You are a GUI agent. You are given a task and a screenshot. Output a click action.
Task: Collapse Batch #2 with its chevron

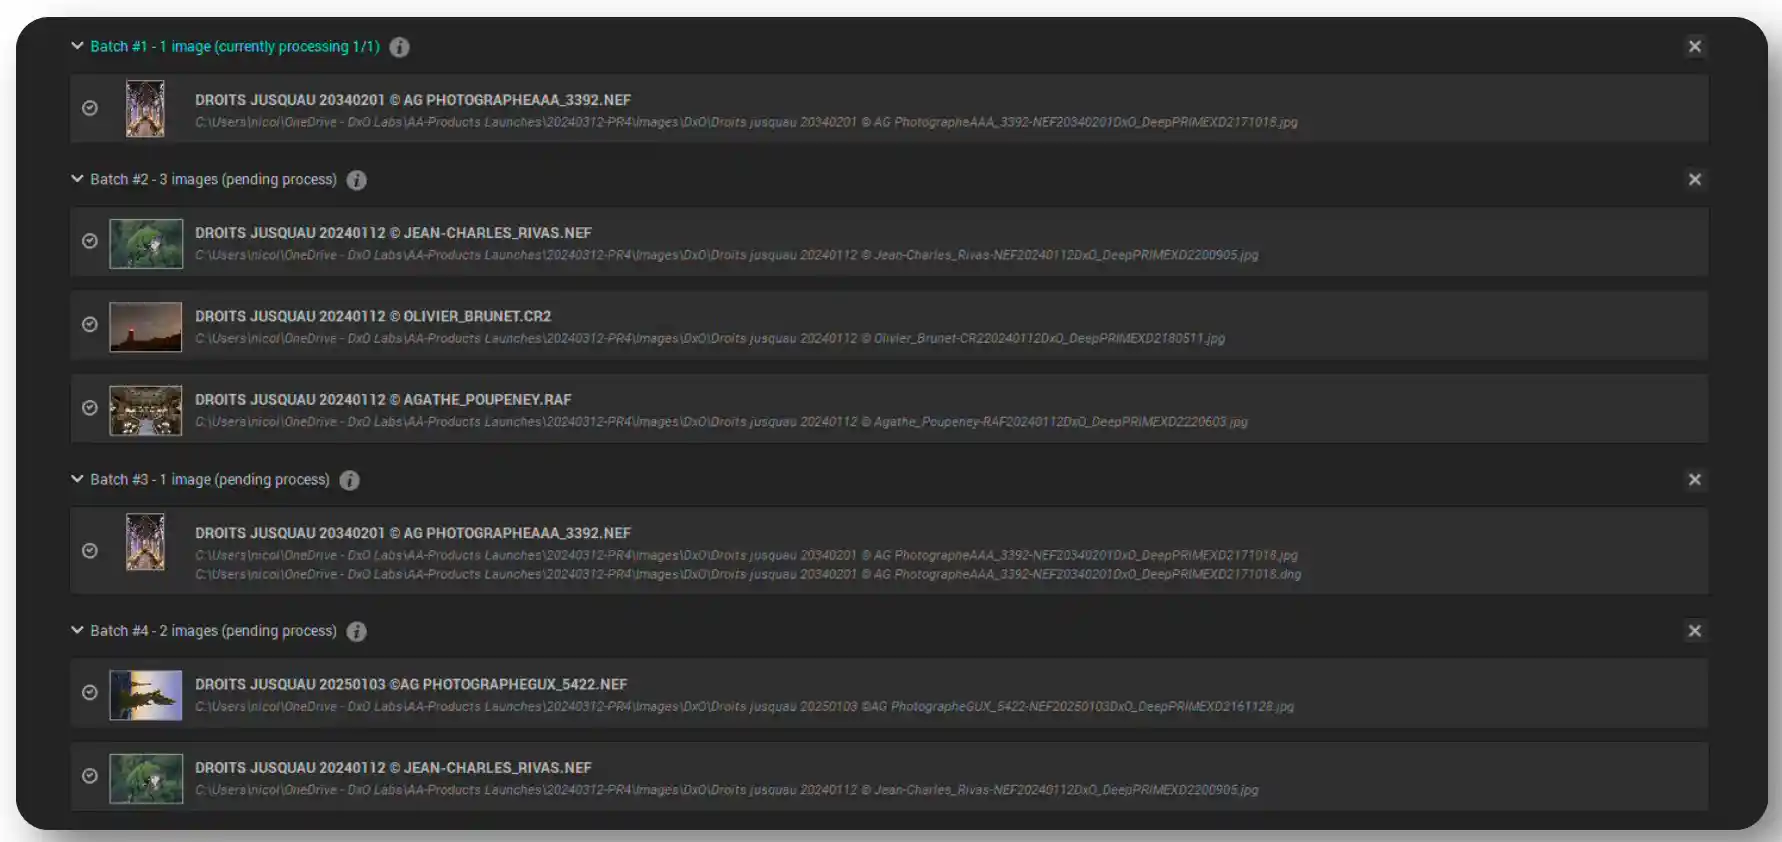click(77, 178)
